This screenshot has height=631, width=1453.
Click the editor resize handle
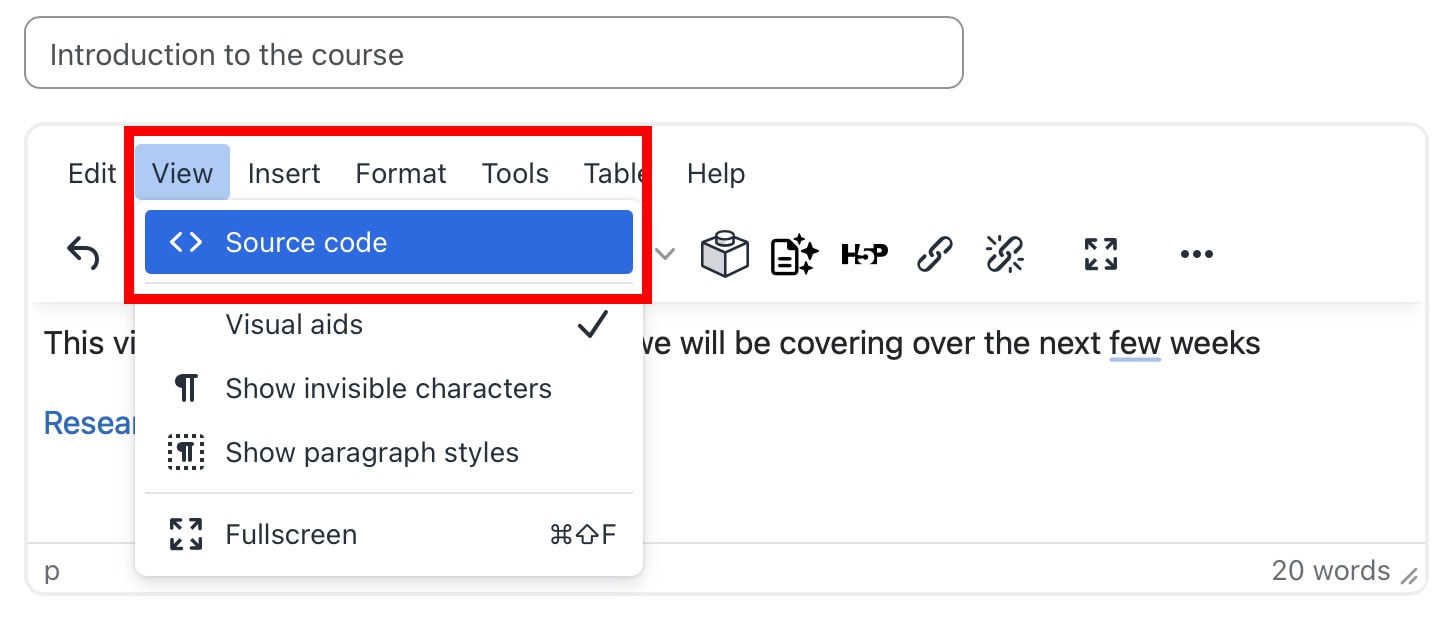click(1409, 576)
